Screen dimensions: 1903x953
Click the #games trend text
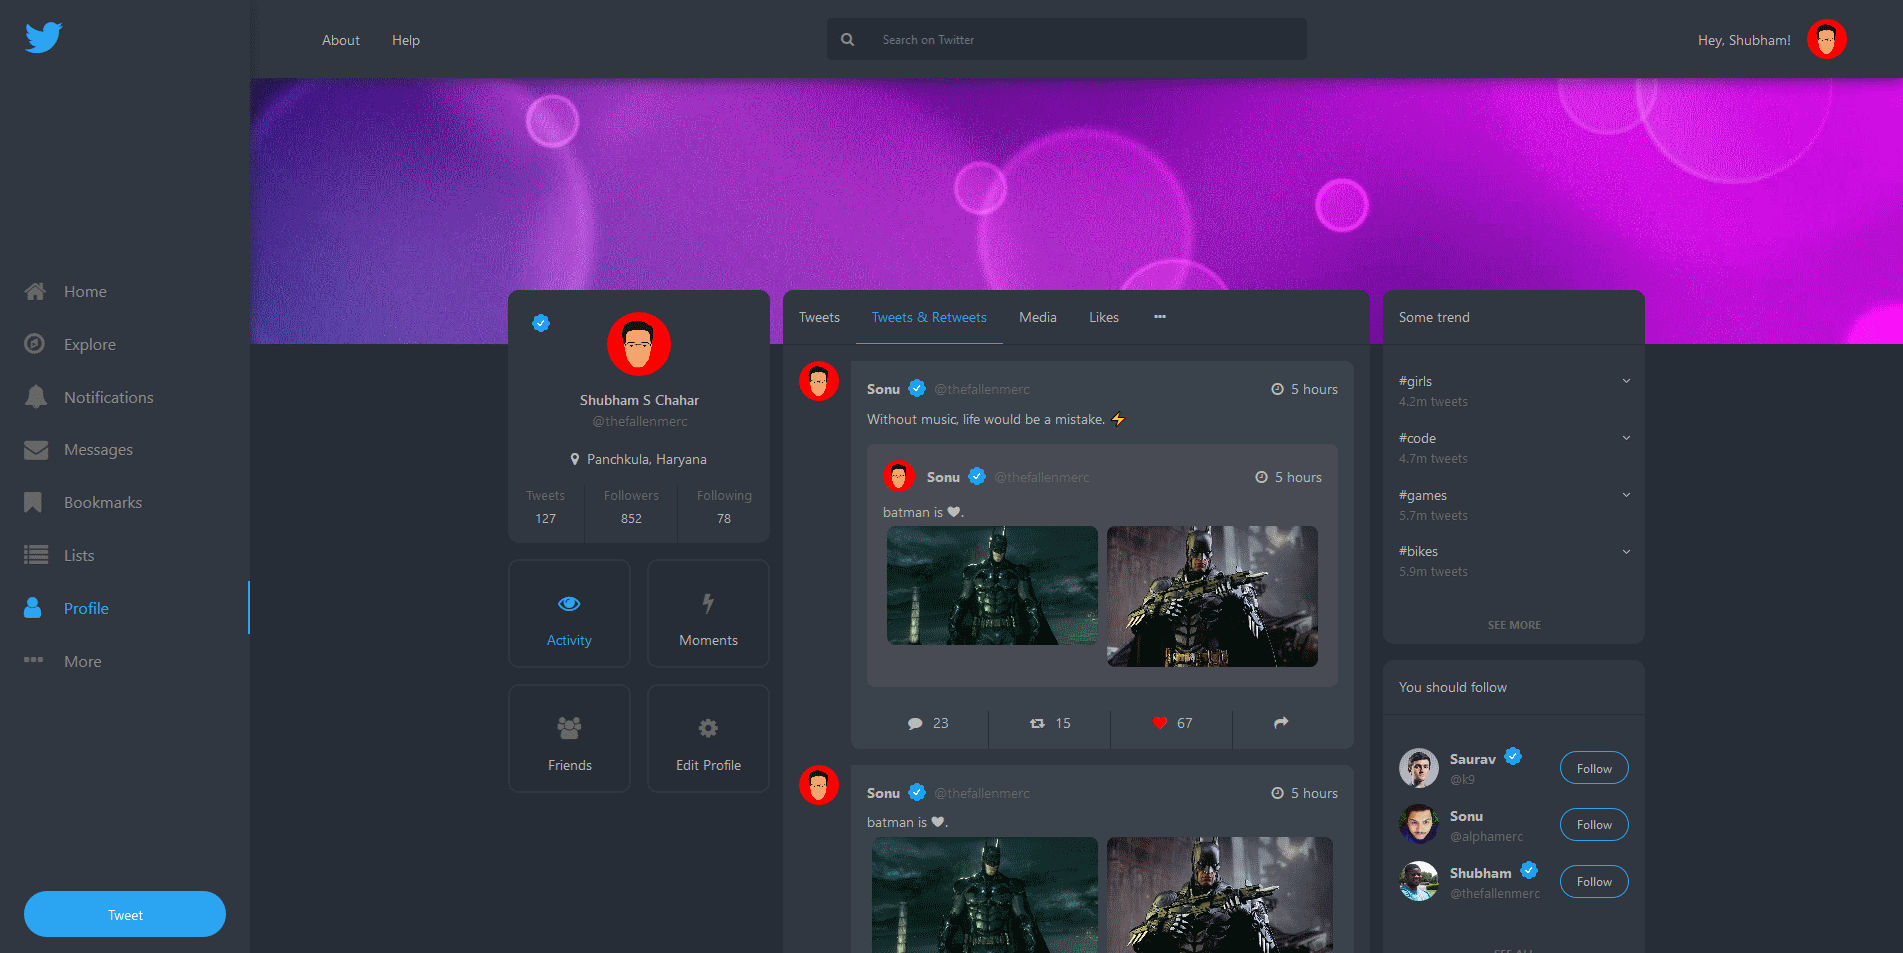pyautogui.click(x=1423, y=495)
